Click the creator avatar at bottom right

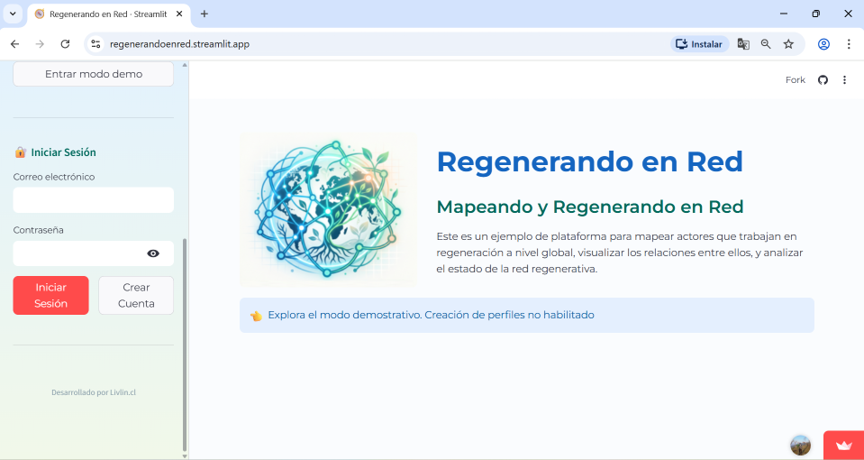[x=800, y=445]
